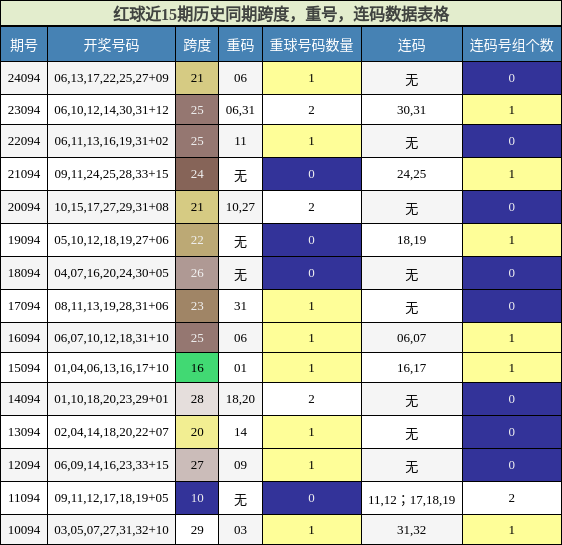Click period number 21094
Viewport: 562px width, 545px height.
click(x=24, y=174)
